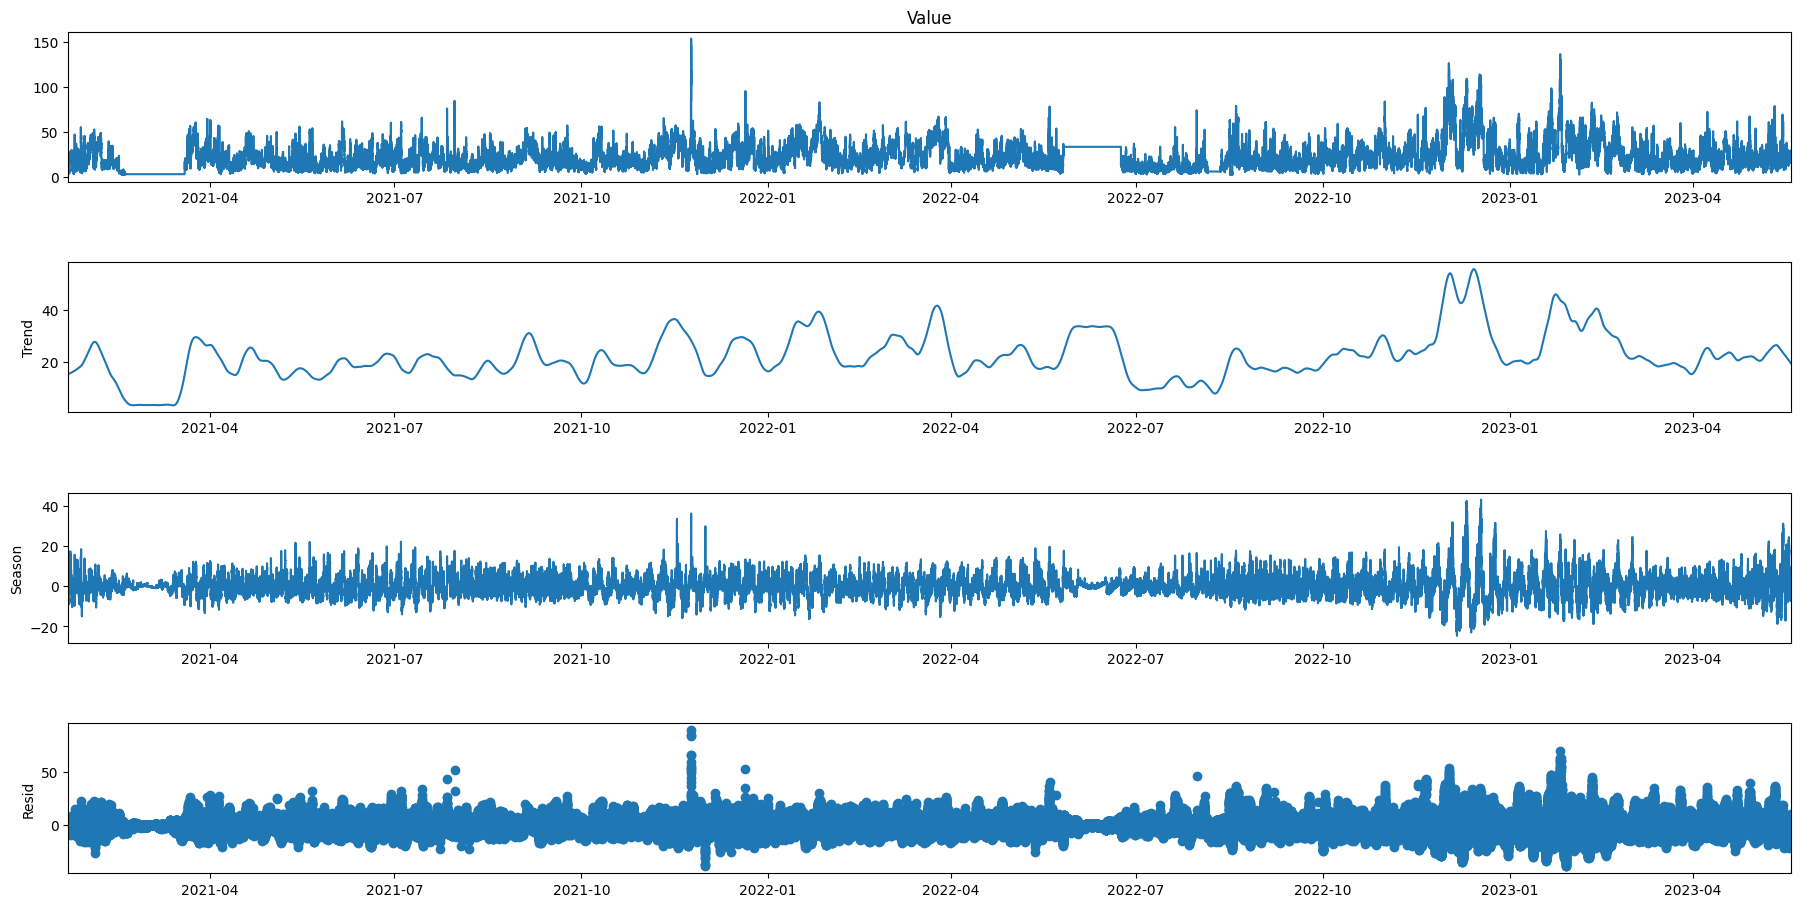Click the highest peak of Trend curve

1473,269
